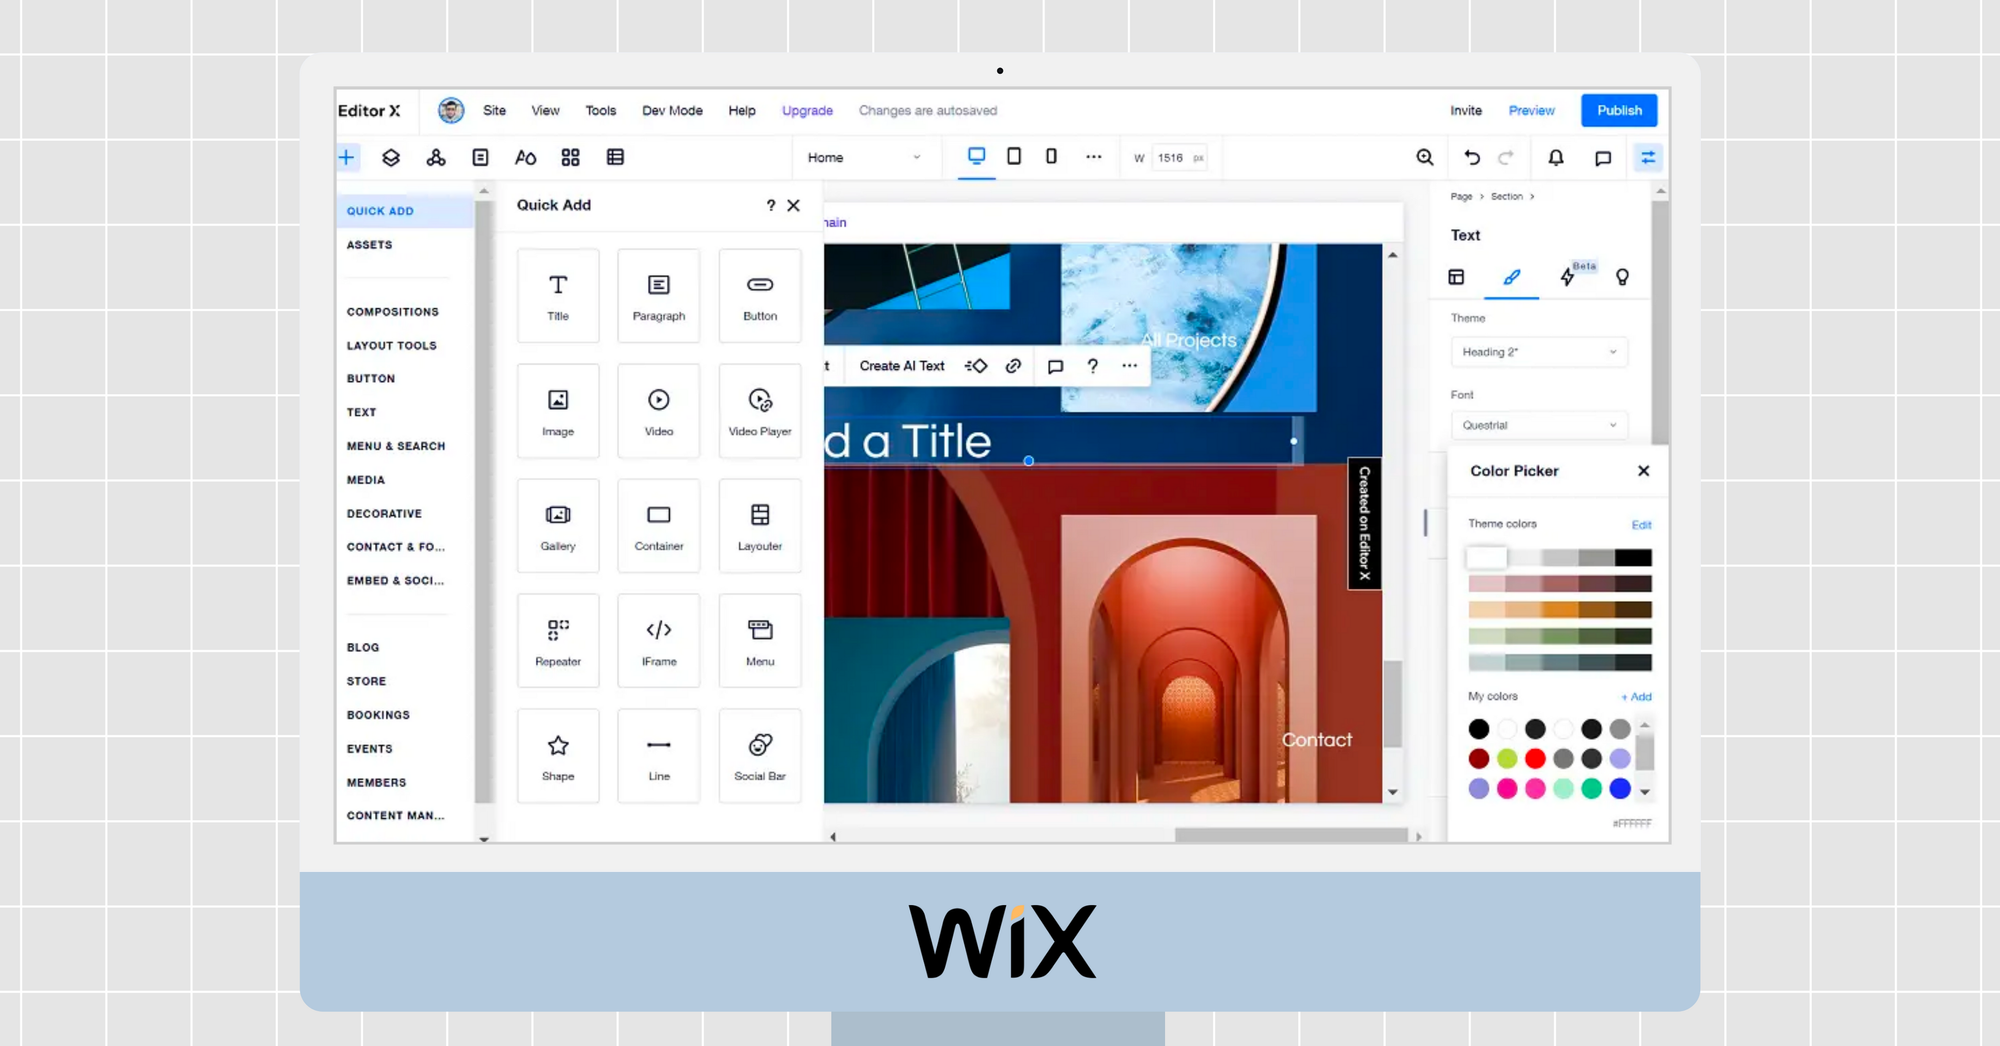Open more breakpoint options ellipsis
Screen dimensions: 2000x1046
[1094, 157]
